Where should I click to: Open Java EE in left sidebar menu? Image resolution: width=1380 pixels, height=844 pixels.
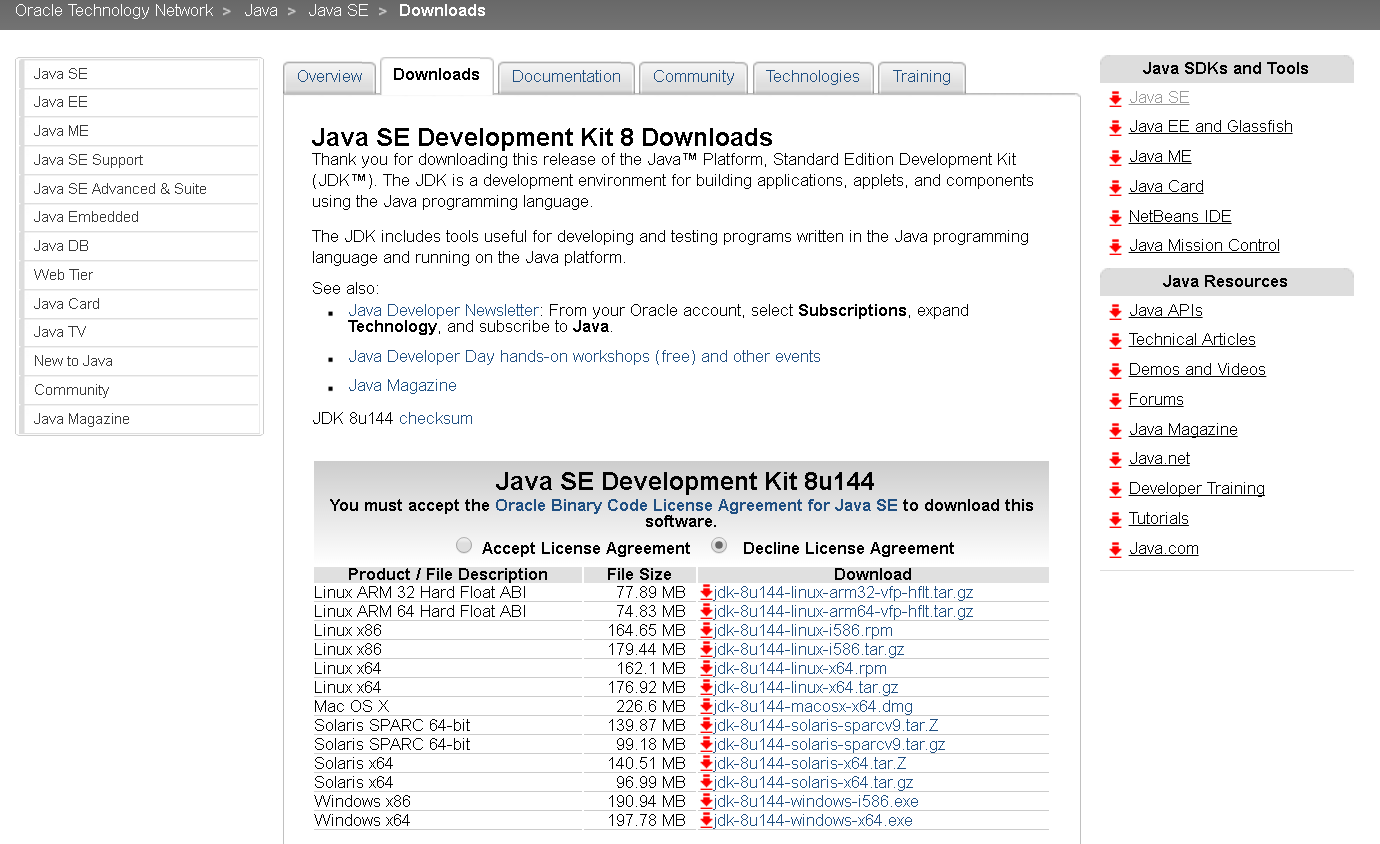tap(141, 102)
